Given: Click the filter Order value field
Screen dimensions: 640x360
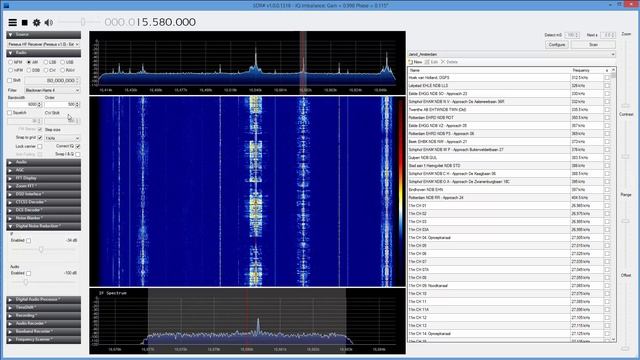Looking at the screenshot, I should [x=62, y=104].
